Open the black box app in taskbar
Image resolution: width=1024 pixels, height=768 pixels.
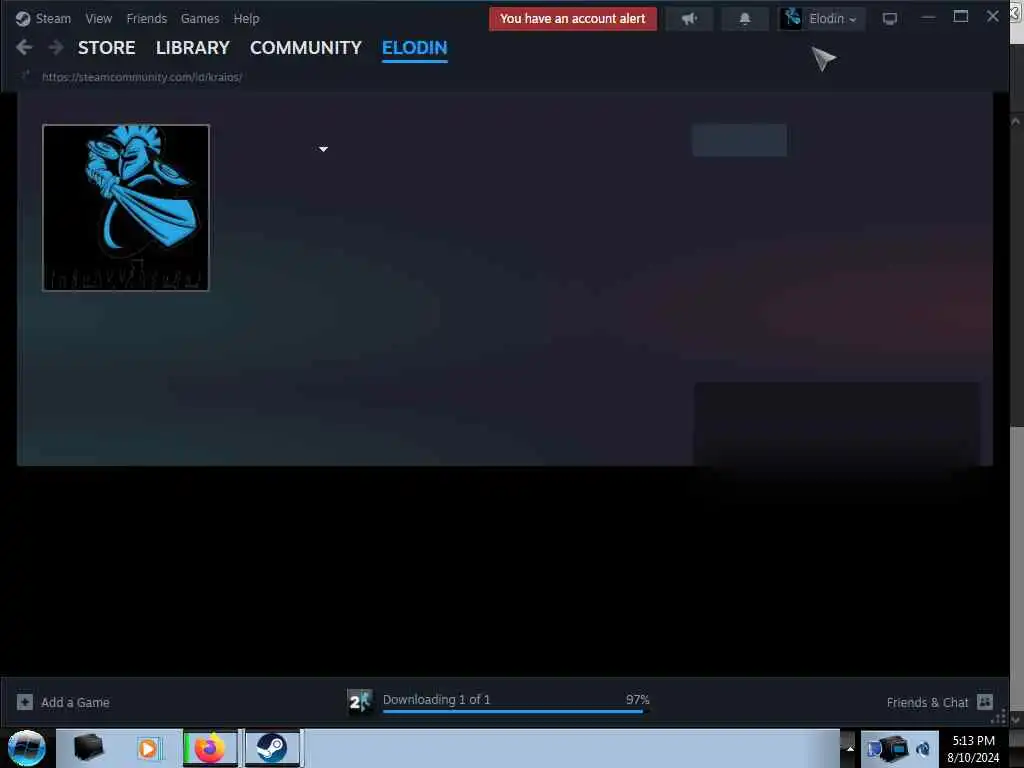pos(89,748)
